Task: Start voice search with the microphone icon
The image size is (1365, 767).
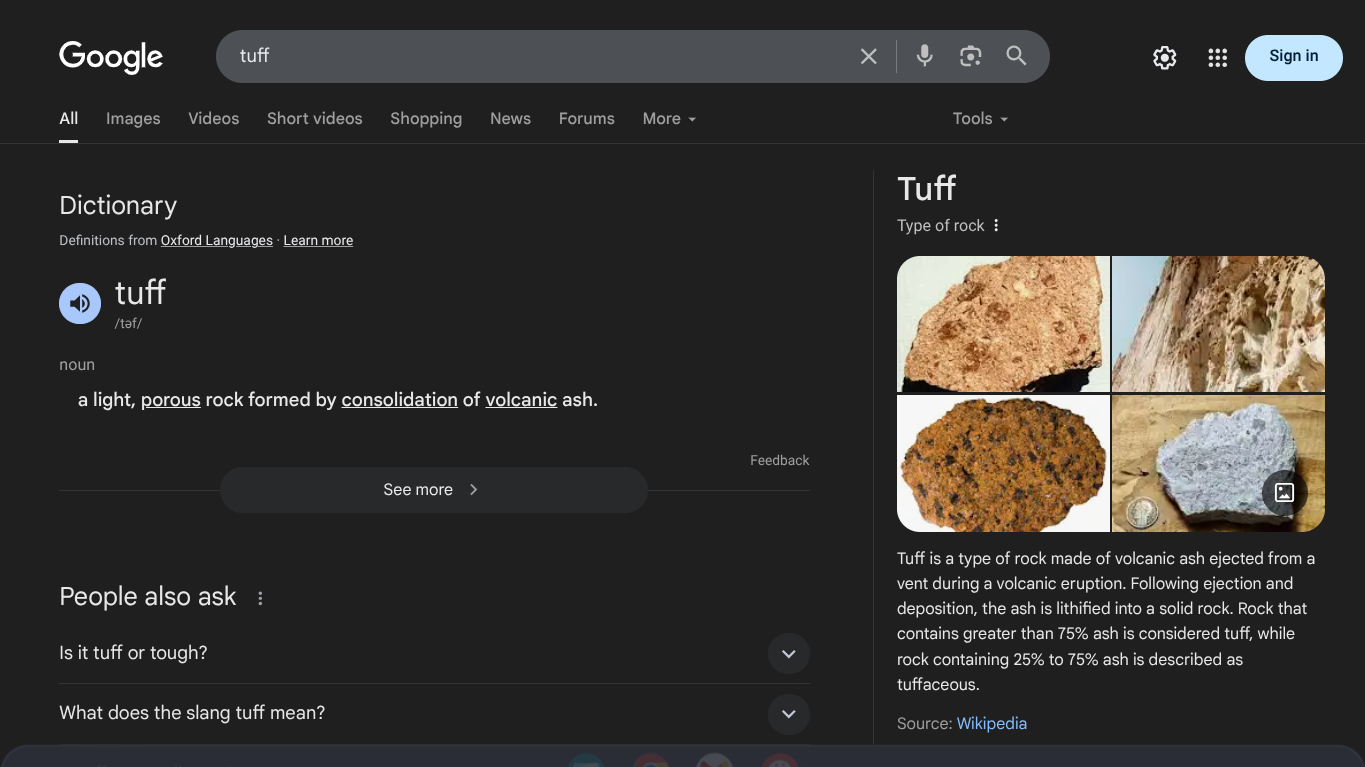Action: [x=925, y=56]
